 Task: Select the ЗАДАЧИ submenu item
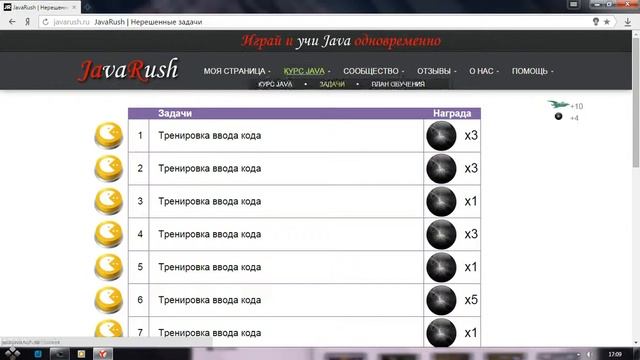pos(332,84)
